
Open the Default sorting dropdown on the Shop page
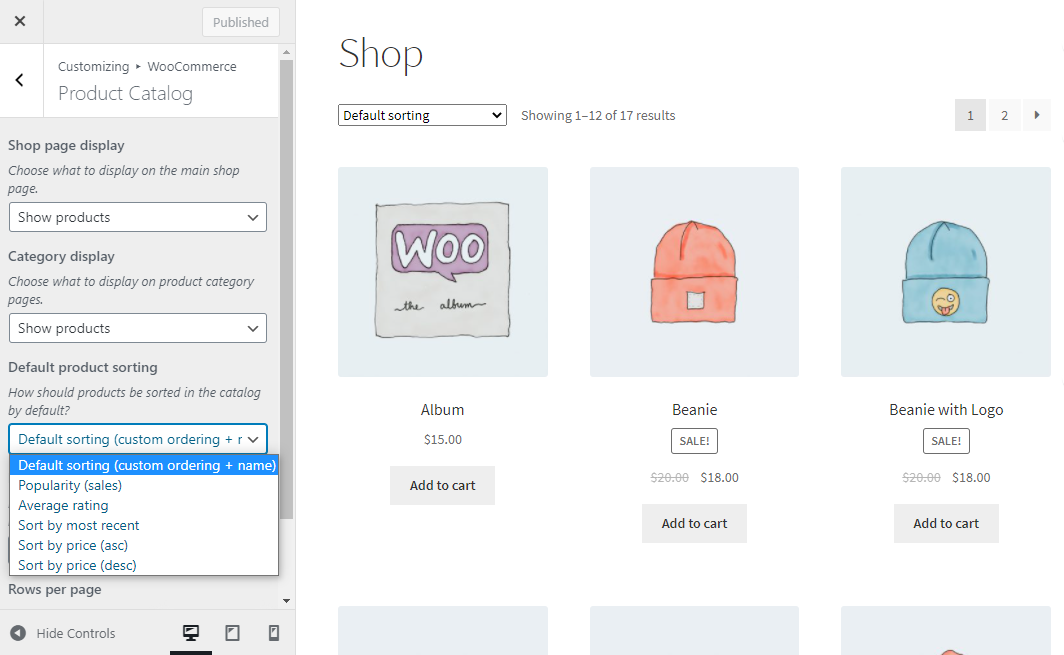pos(421,115)
